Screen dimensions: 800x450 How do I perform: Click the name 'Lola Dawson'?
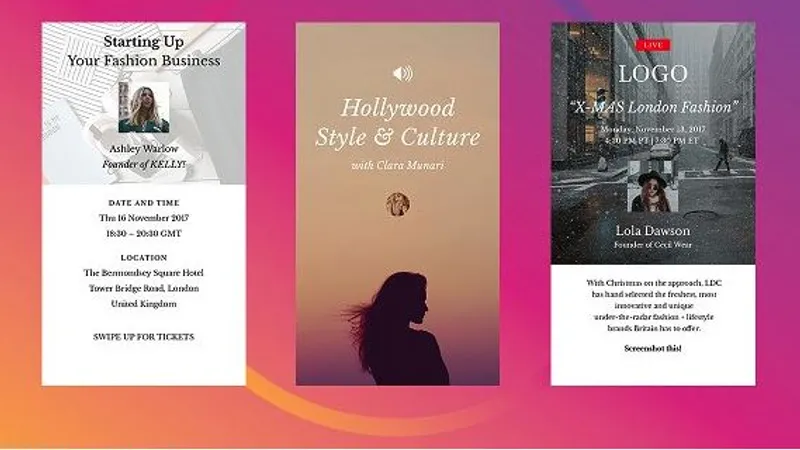click(x=653, y=231)
